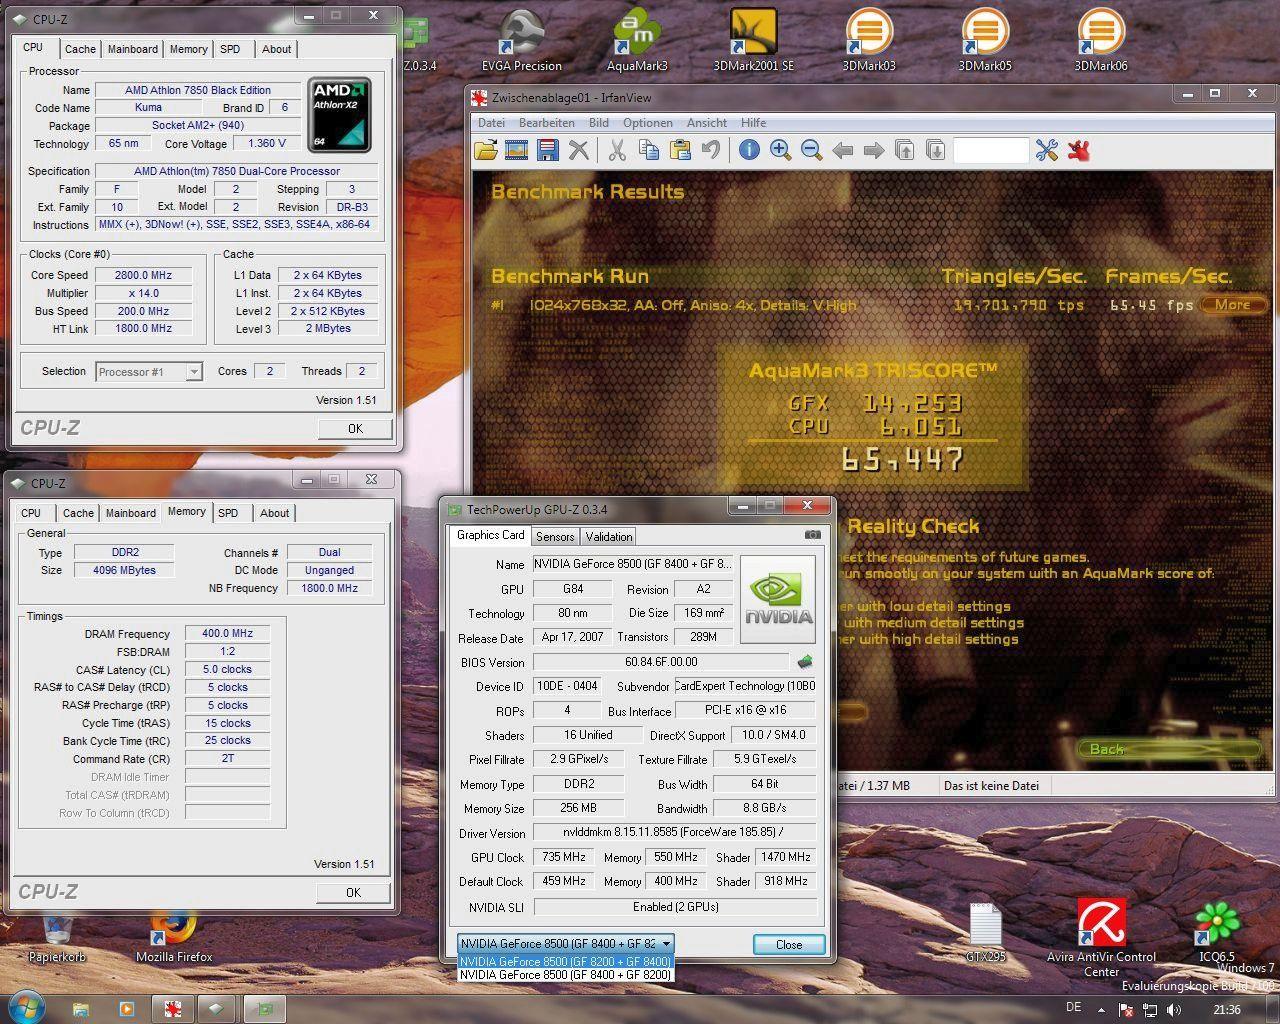This screenshot has width=1280, height=1024.
Task: Click the More button next to 65.45 fps
Action: click(x=1233, y=305)
